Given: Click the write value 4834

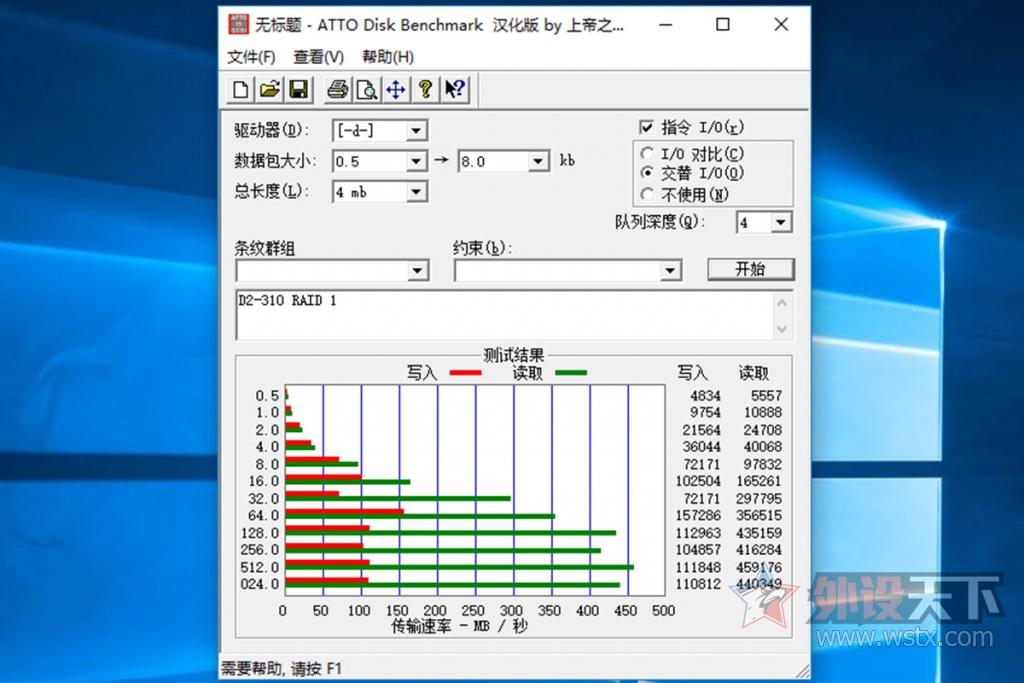Looking at the screenshot, I should 705,396.
